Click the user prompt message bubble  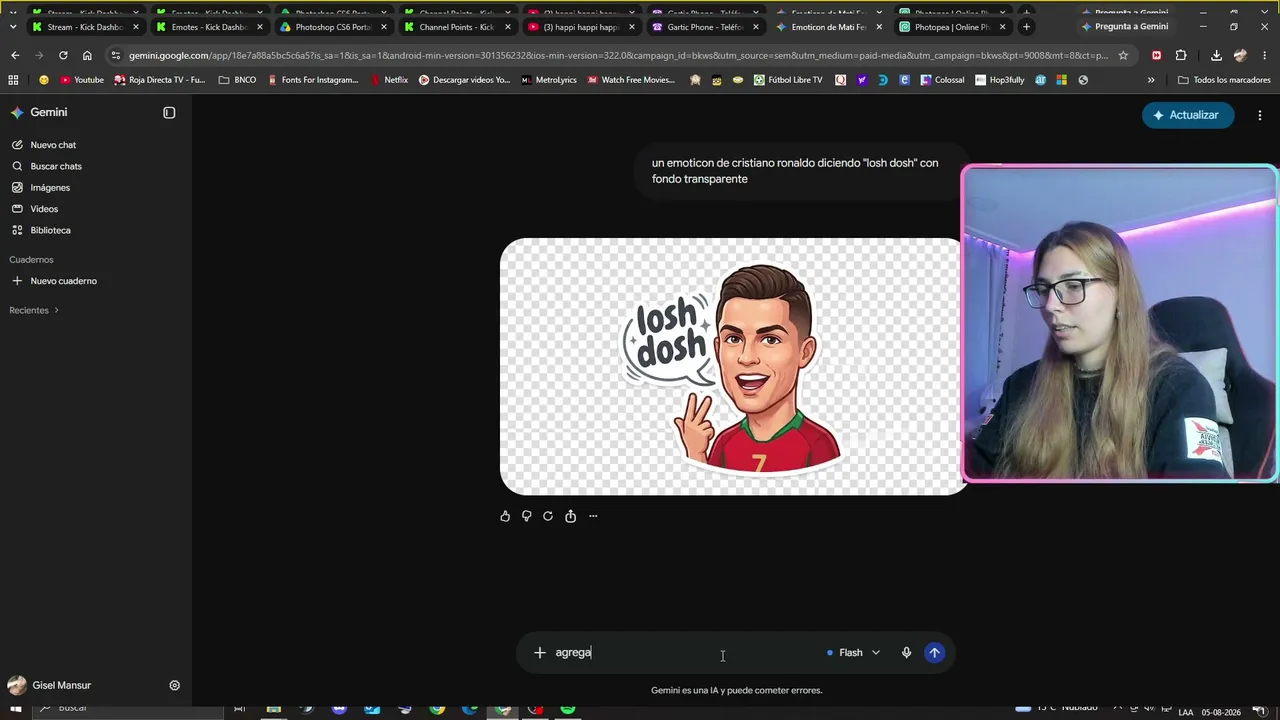point(801,171)
